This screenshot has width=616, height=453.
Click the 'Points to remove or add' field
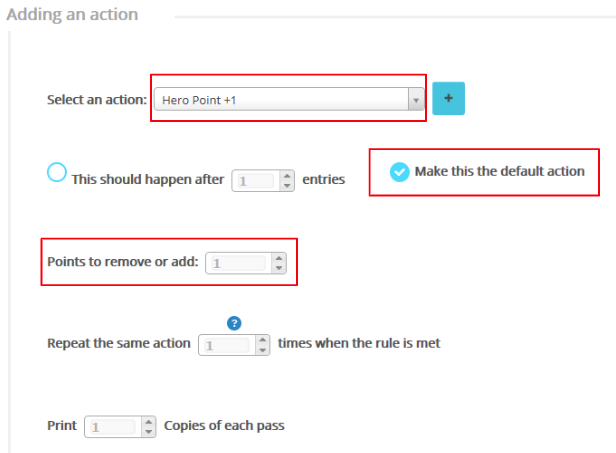[236, 263]
